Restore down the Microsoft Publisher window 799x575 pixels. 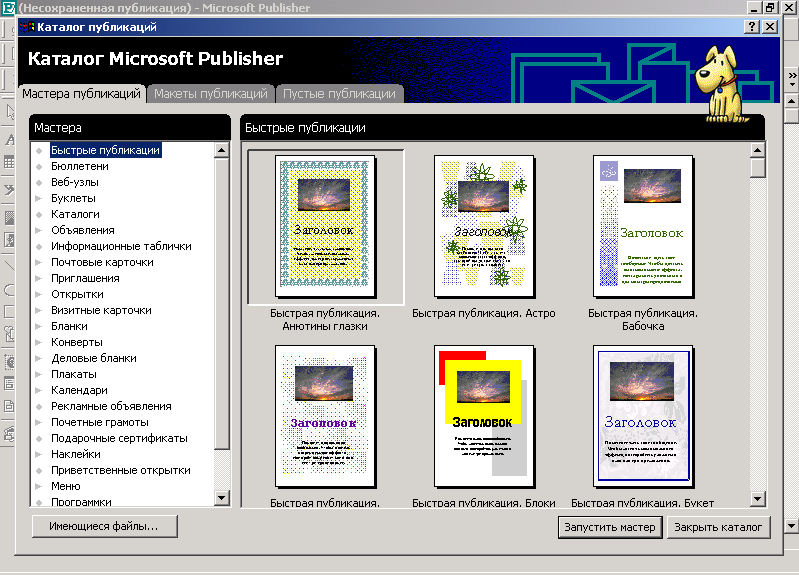[x=771, y=7]
